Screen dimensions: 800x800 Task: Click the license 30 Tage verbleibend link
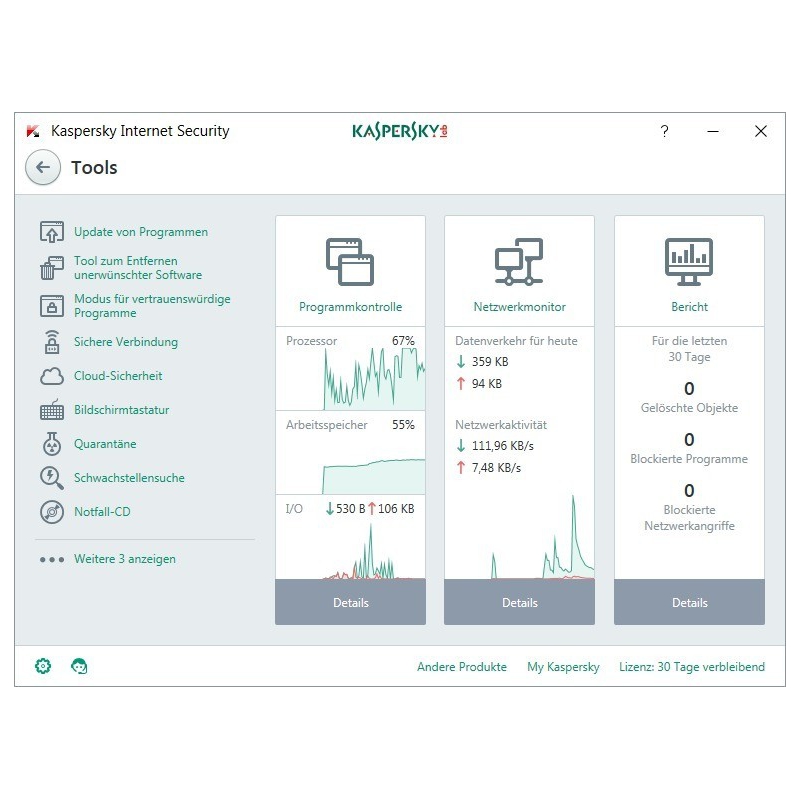pyautogui.click(x=692, y=667)
